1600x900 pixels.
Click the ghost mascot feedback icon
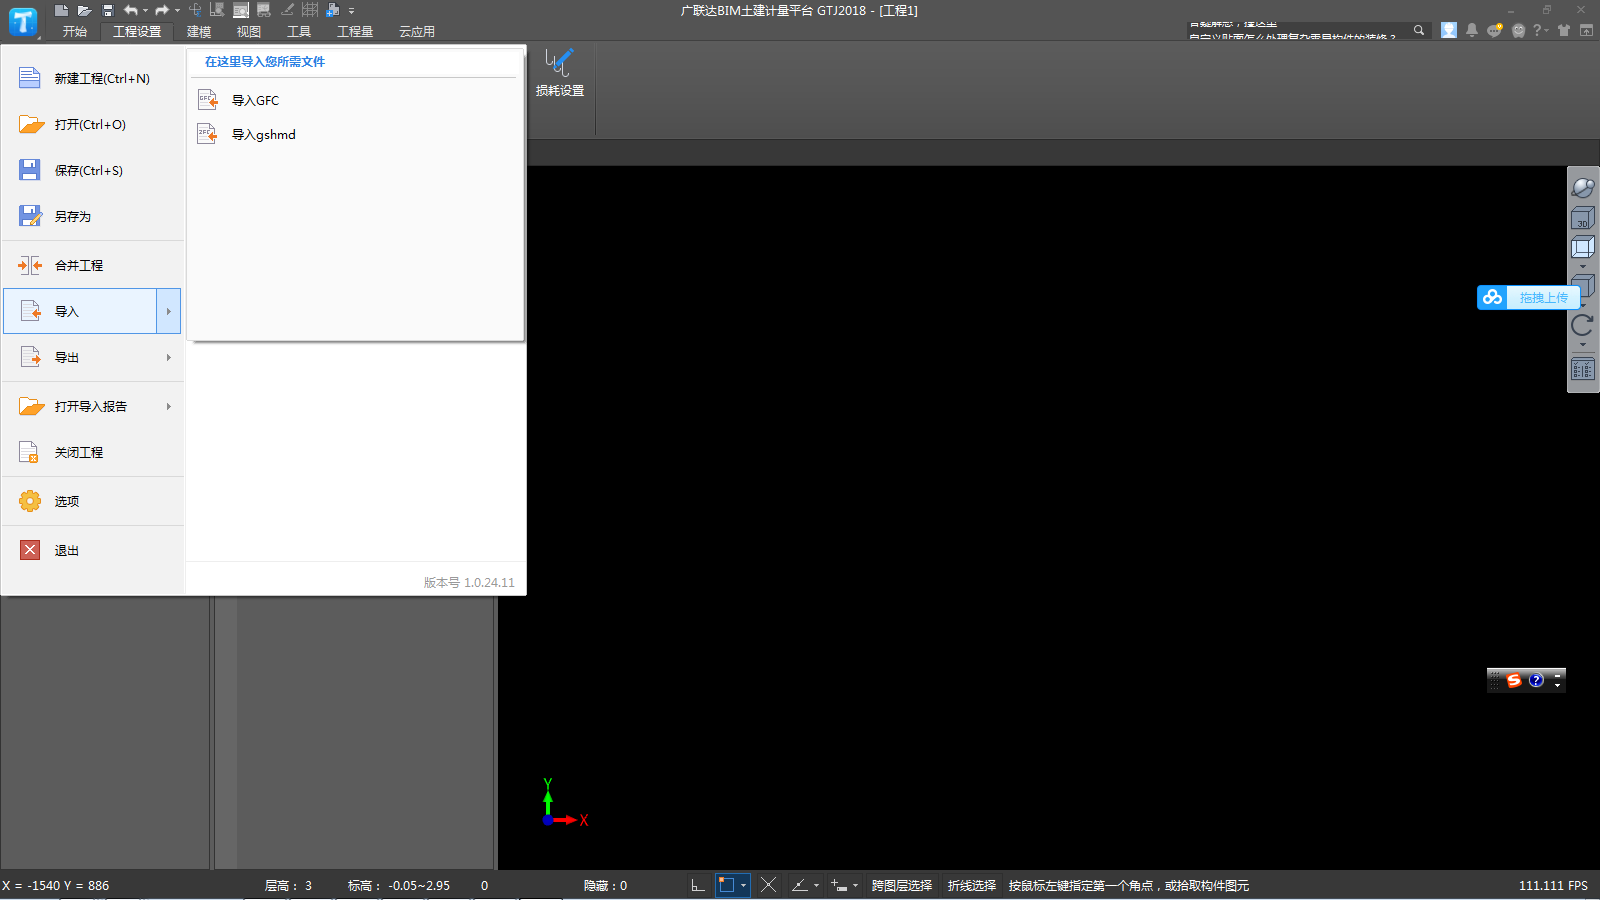coord(1518,30)
